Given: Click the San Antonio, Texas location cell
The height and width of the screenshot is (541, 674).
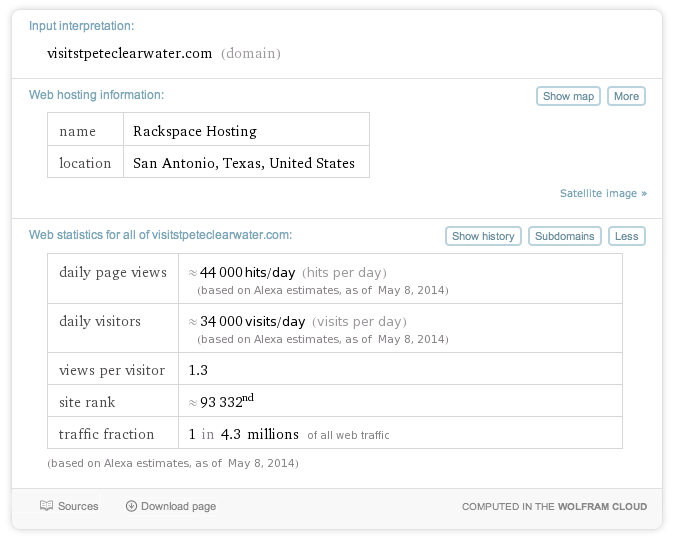Looking at the screenshot, I should point(244,163).
